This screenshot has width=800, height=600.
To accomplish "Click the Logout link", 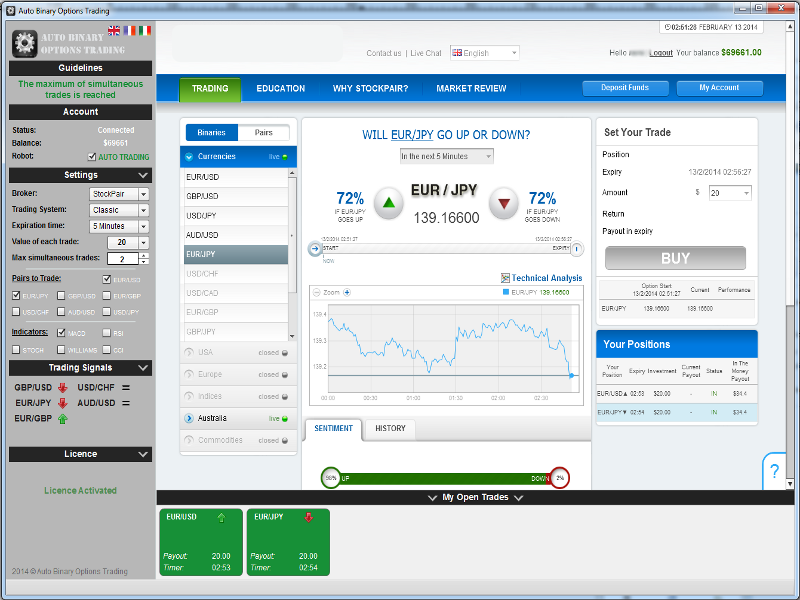I will point(661,53).
